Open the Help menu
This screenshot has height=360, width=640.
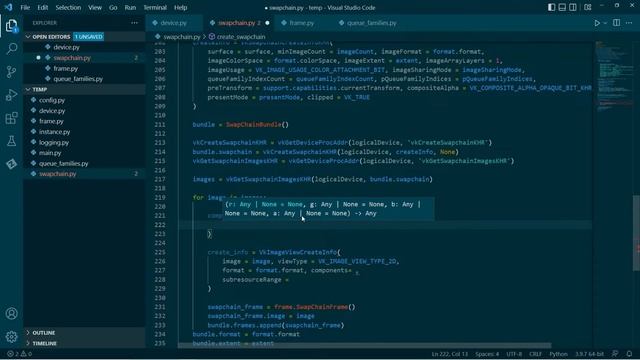pyautogui.click(x=180, y=7)
